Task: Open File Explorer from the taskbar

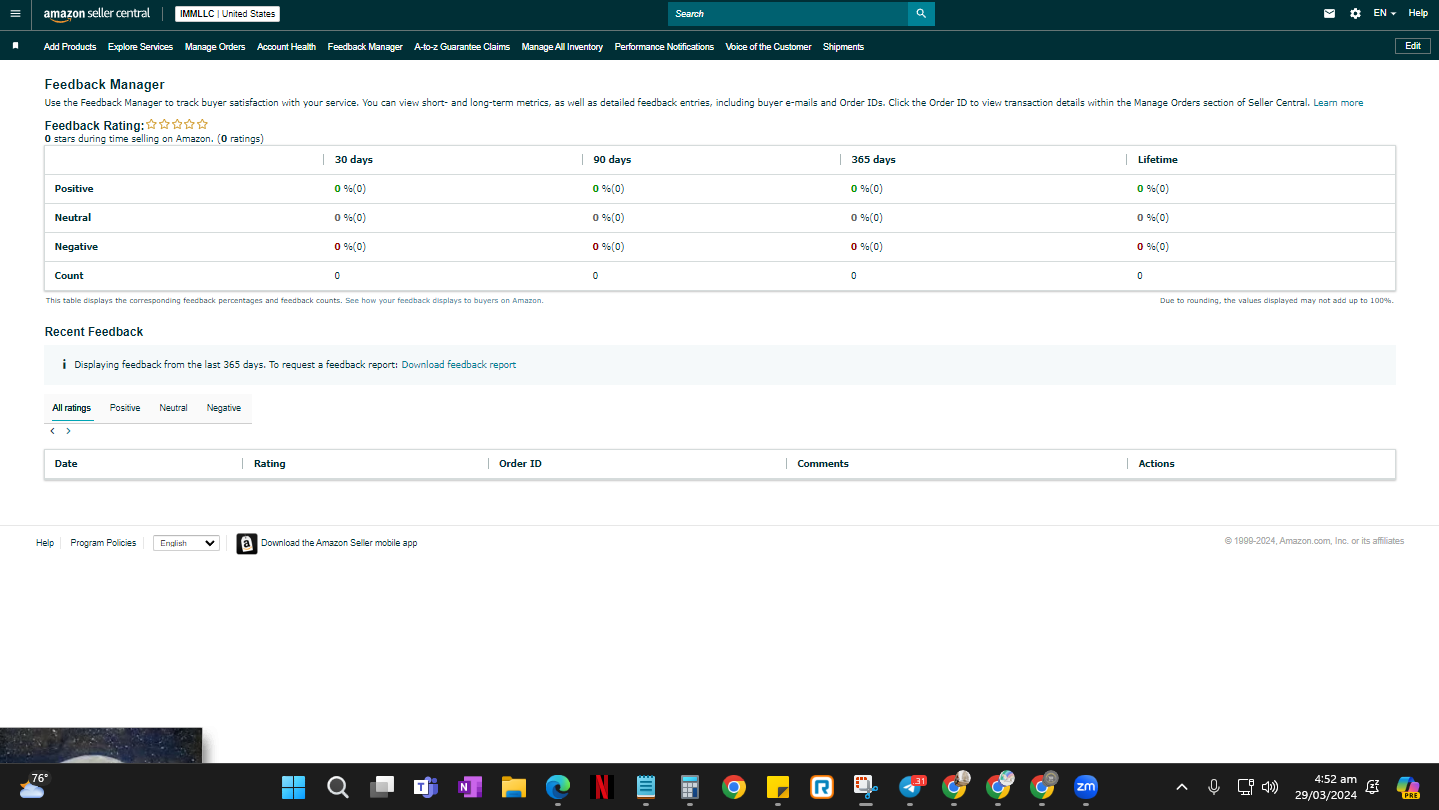Action: (x=514, y=787)
